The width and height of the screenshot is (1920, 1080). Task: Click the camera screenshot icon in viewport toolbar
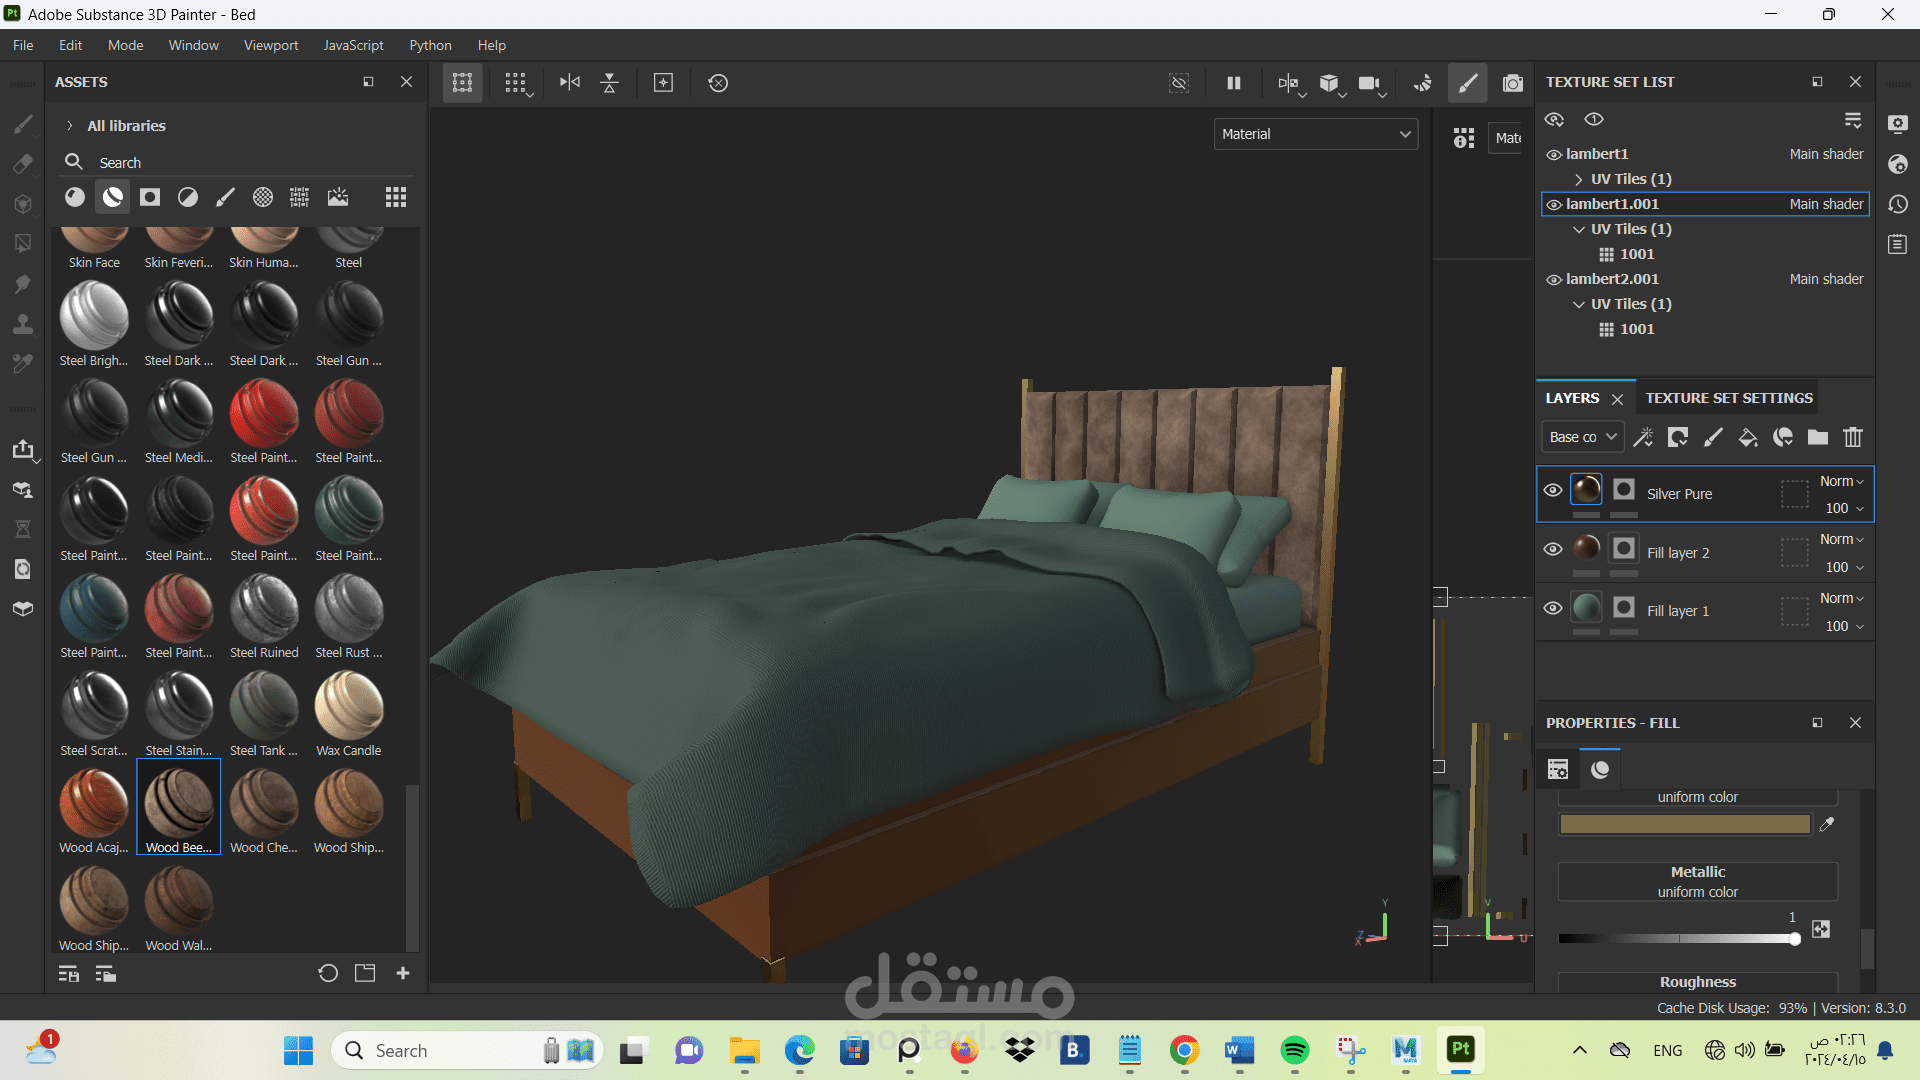pyautogui.click(x=1513, y=83)
